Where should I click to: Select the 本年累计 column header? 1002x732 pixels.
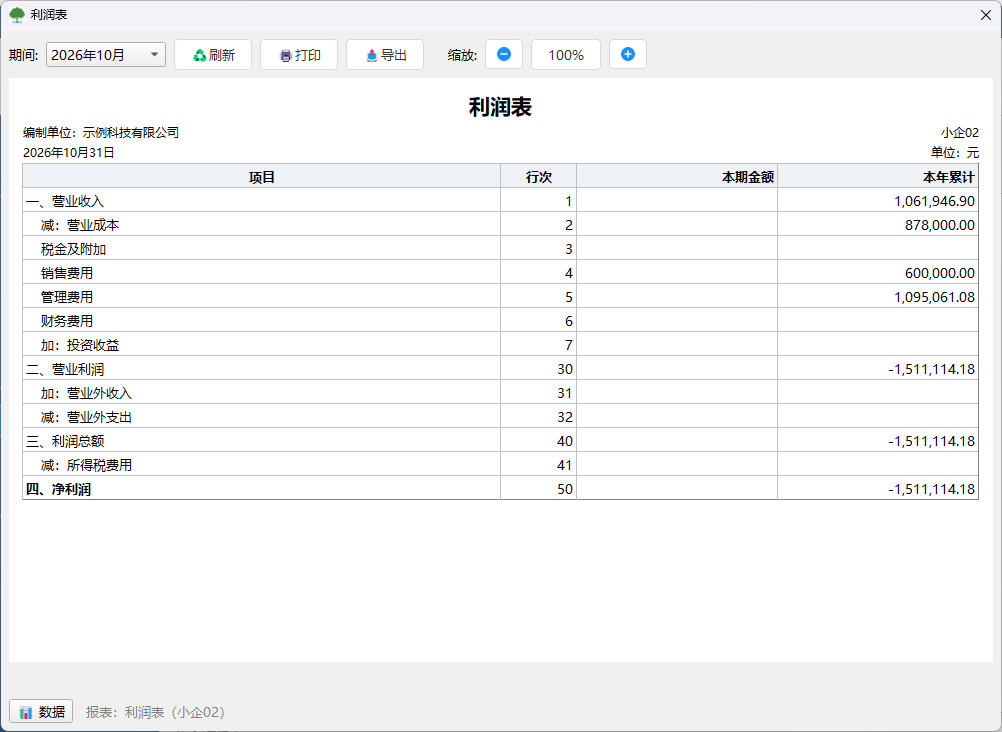point(878,177)
